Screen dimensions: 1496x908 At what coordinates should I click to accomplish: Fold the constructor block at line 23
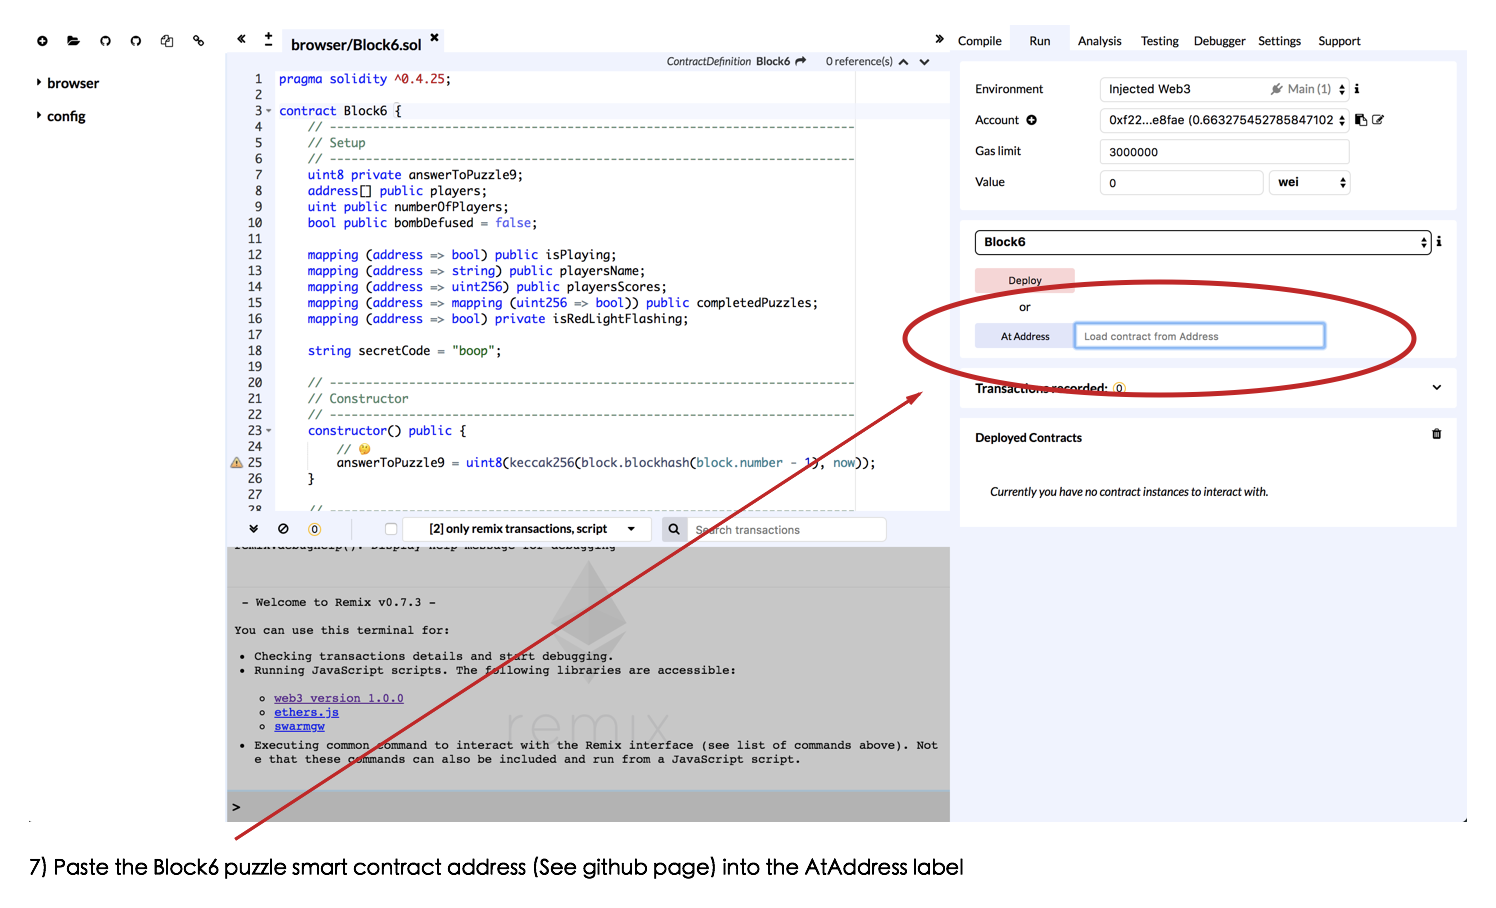(268, 431)
